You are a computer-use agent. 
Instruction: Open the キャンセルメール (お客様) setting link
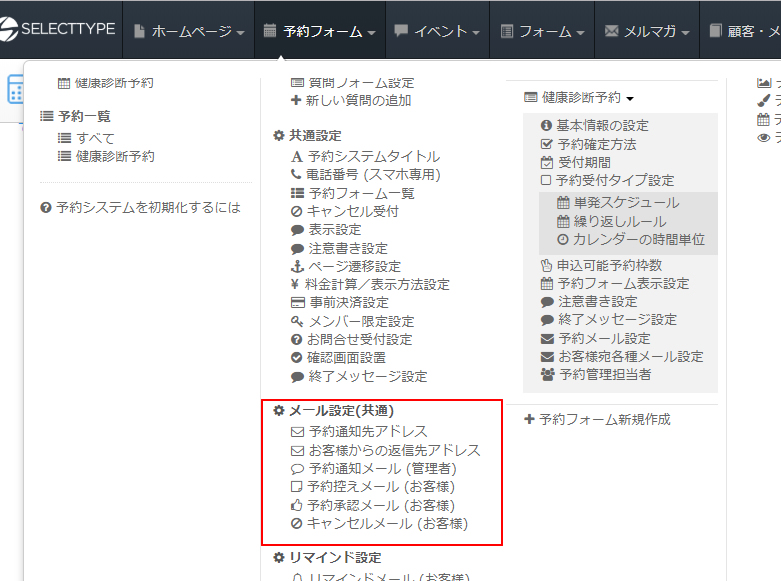click(378, 523)
